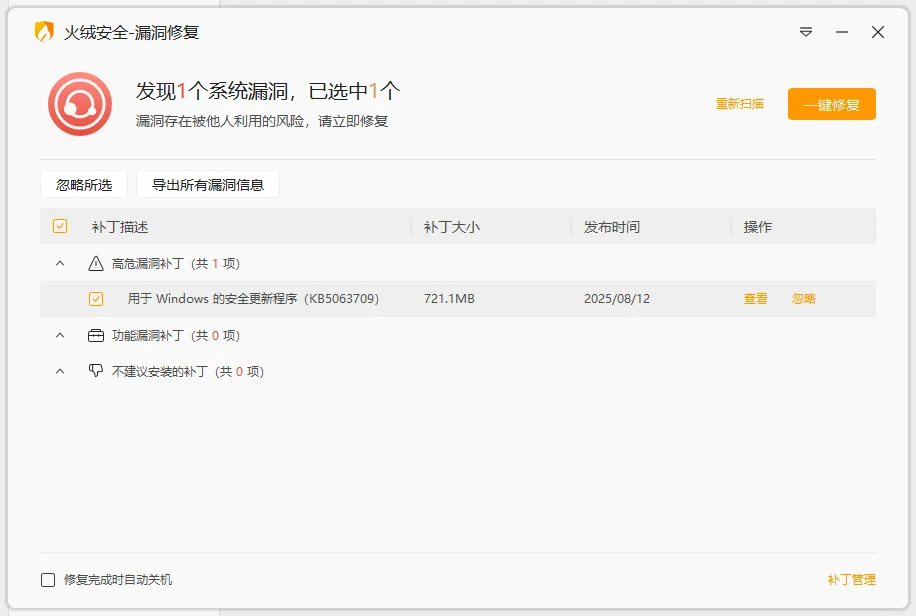Click the red vulnerability repair icon
Viewport: 916px width, 616px height.
click(x=81, y=105)
